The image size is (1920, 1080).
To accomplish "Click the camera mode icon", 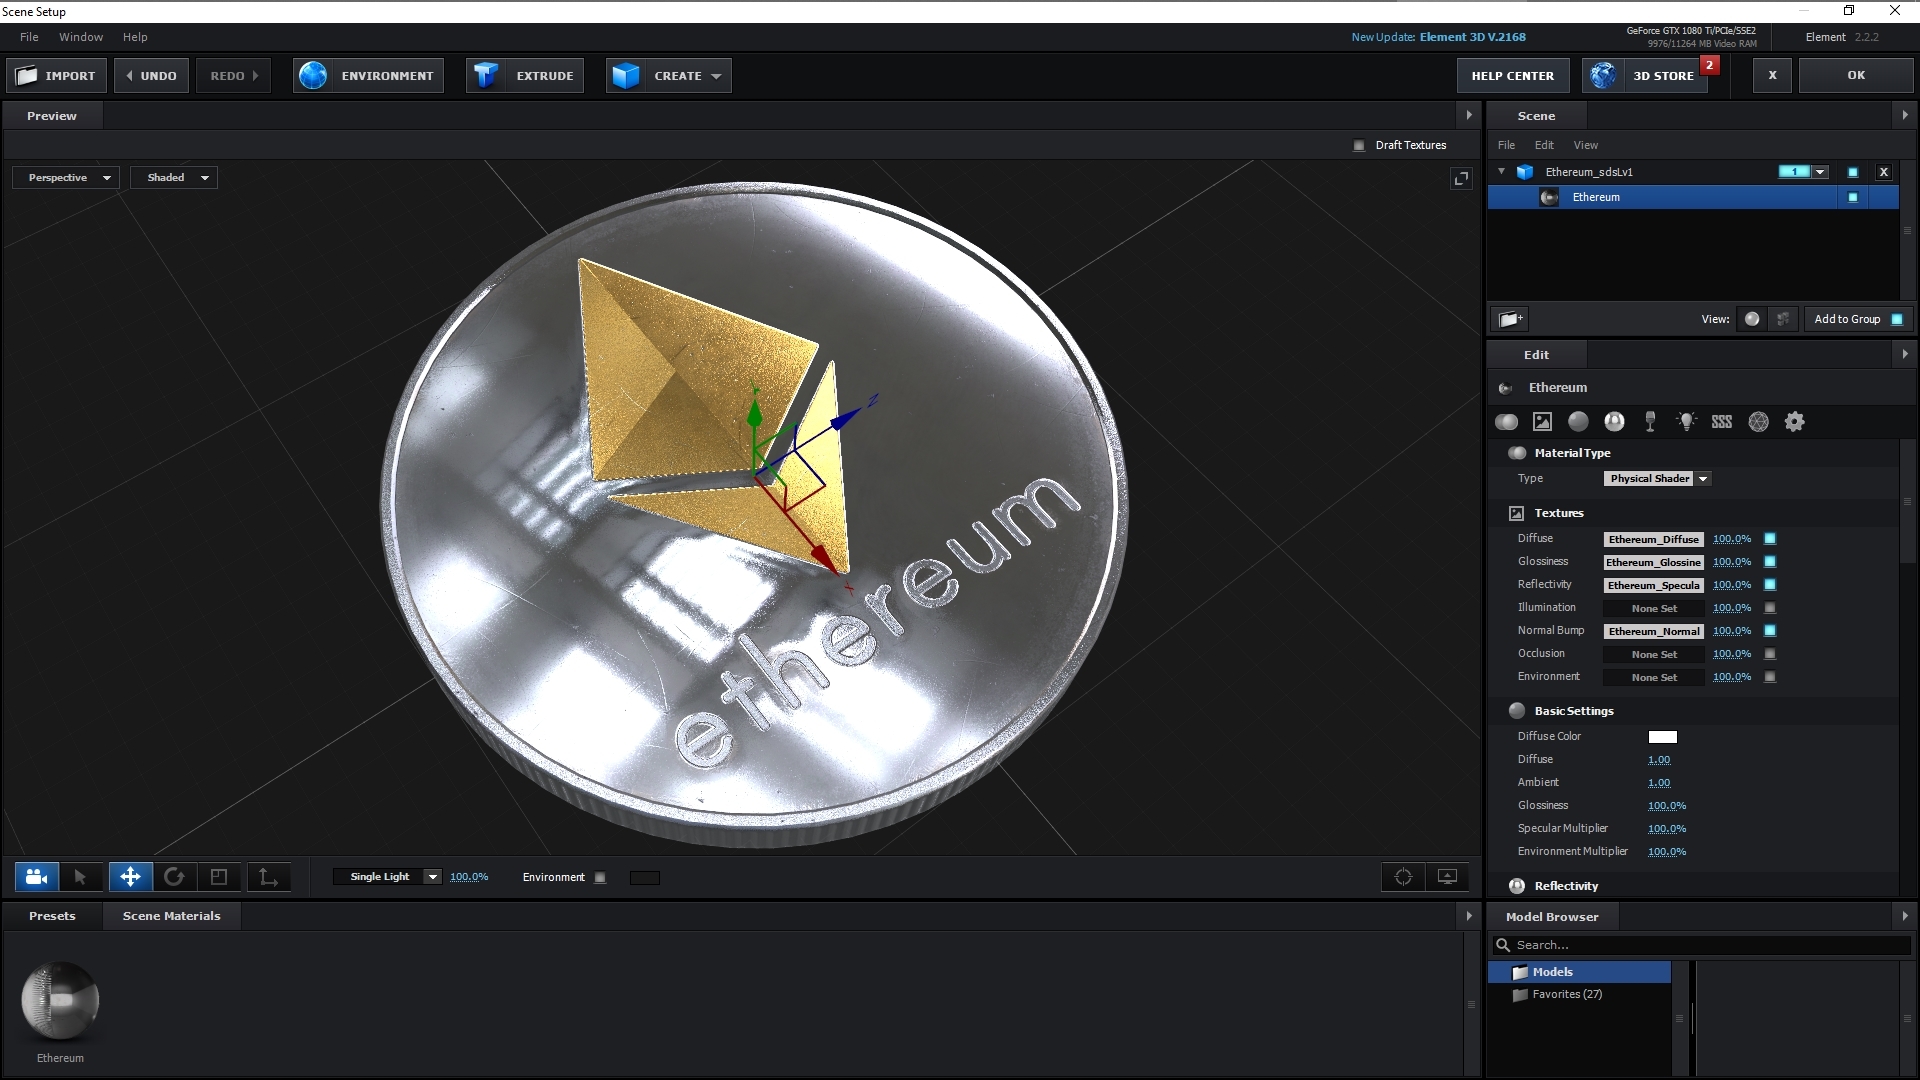I will pyautogui.click(x=36, y=877).
